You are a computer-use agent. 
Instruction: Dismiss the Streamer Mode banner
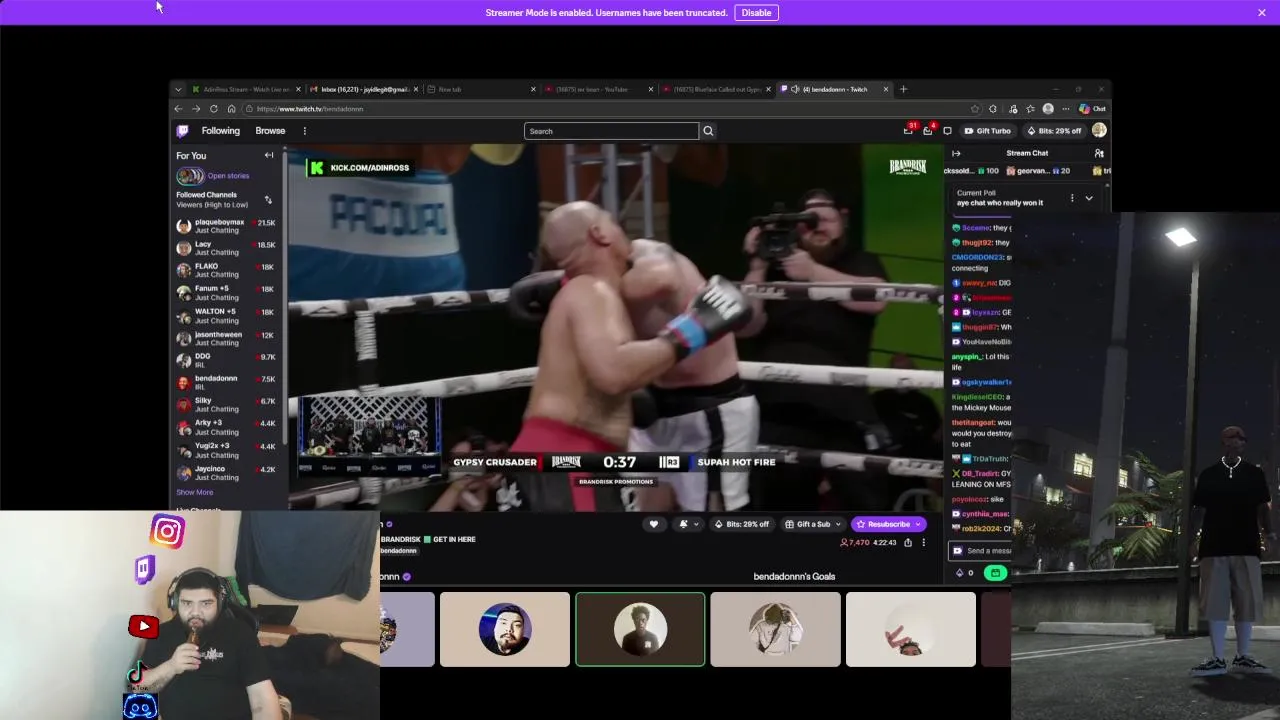click(x=1262, y=13)
